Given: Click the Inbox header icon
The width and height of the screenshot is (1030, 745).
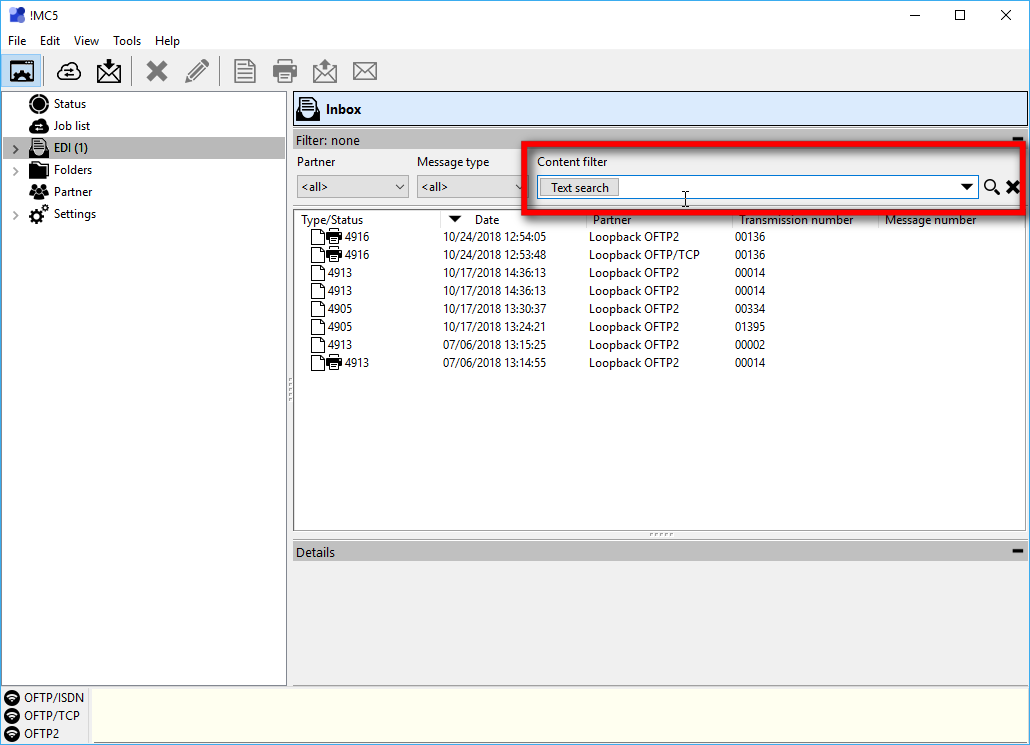Looking at the screenshot, I should 307,109.
